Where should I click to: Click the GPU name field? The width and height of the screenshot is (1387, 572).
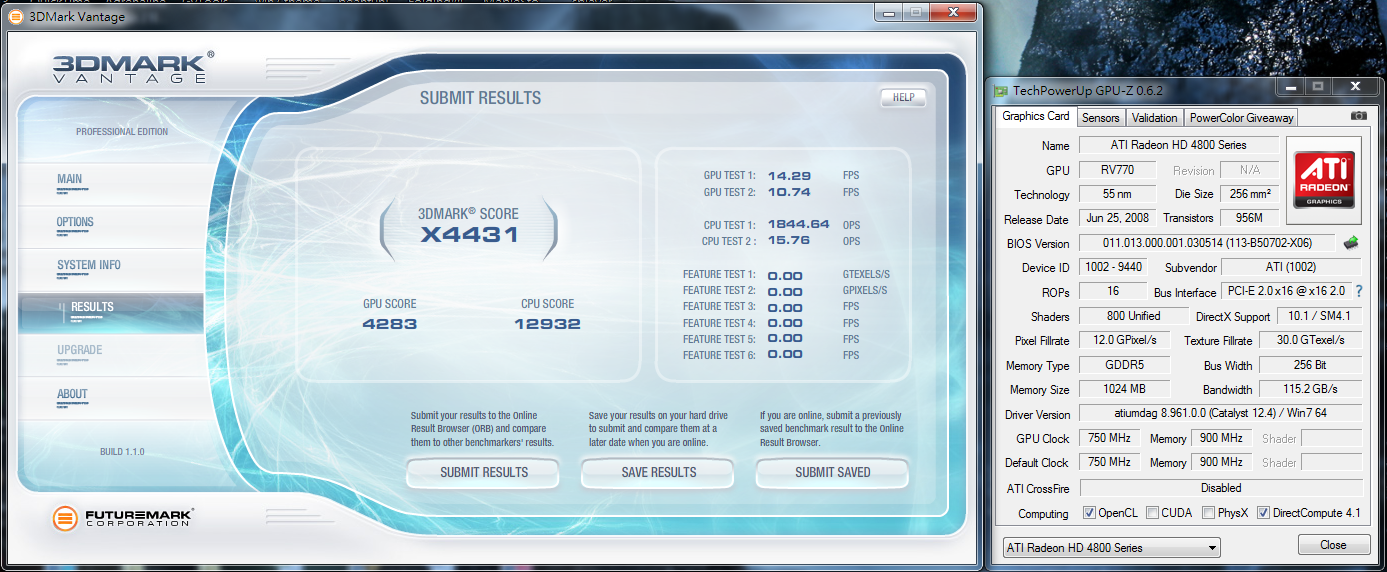click(1178, 145)
